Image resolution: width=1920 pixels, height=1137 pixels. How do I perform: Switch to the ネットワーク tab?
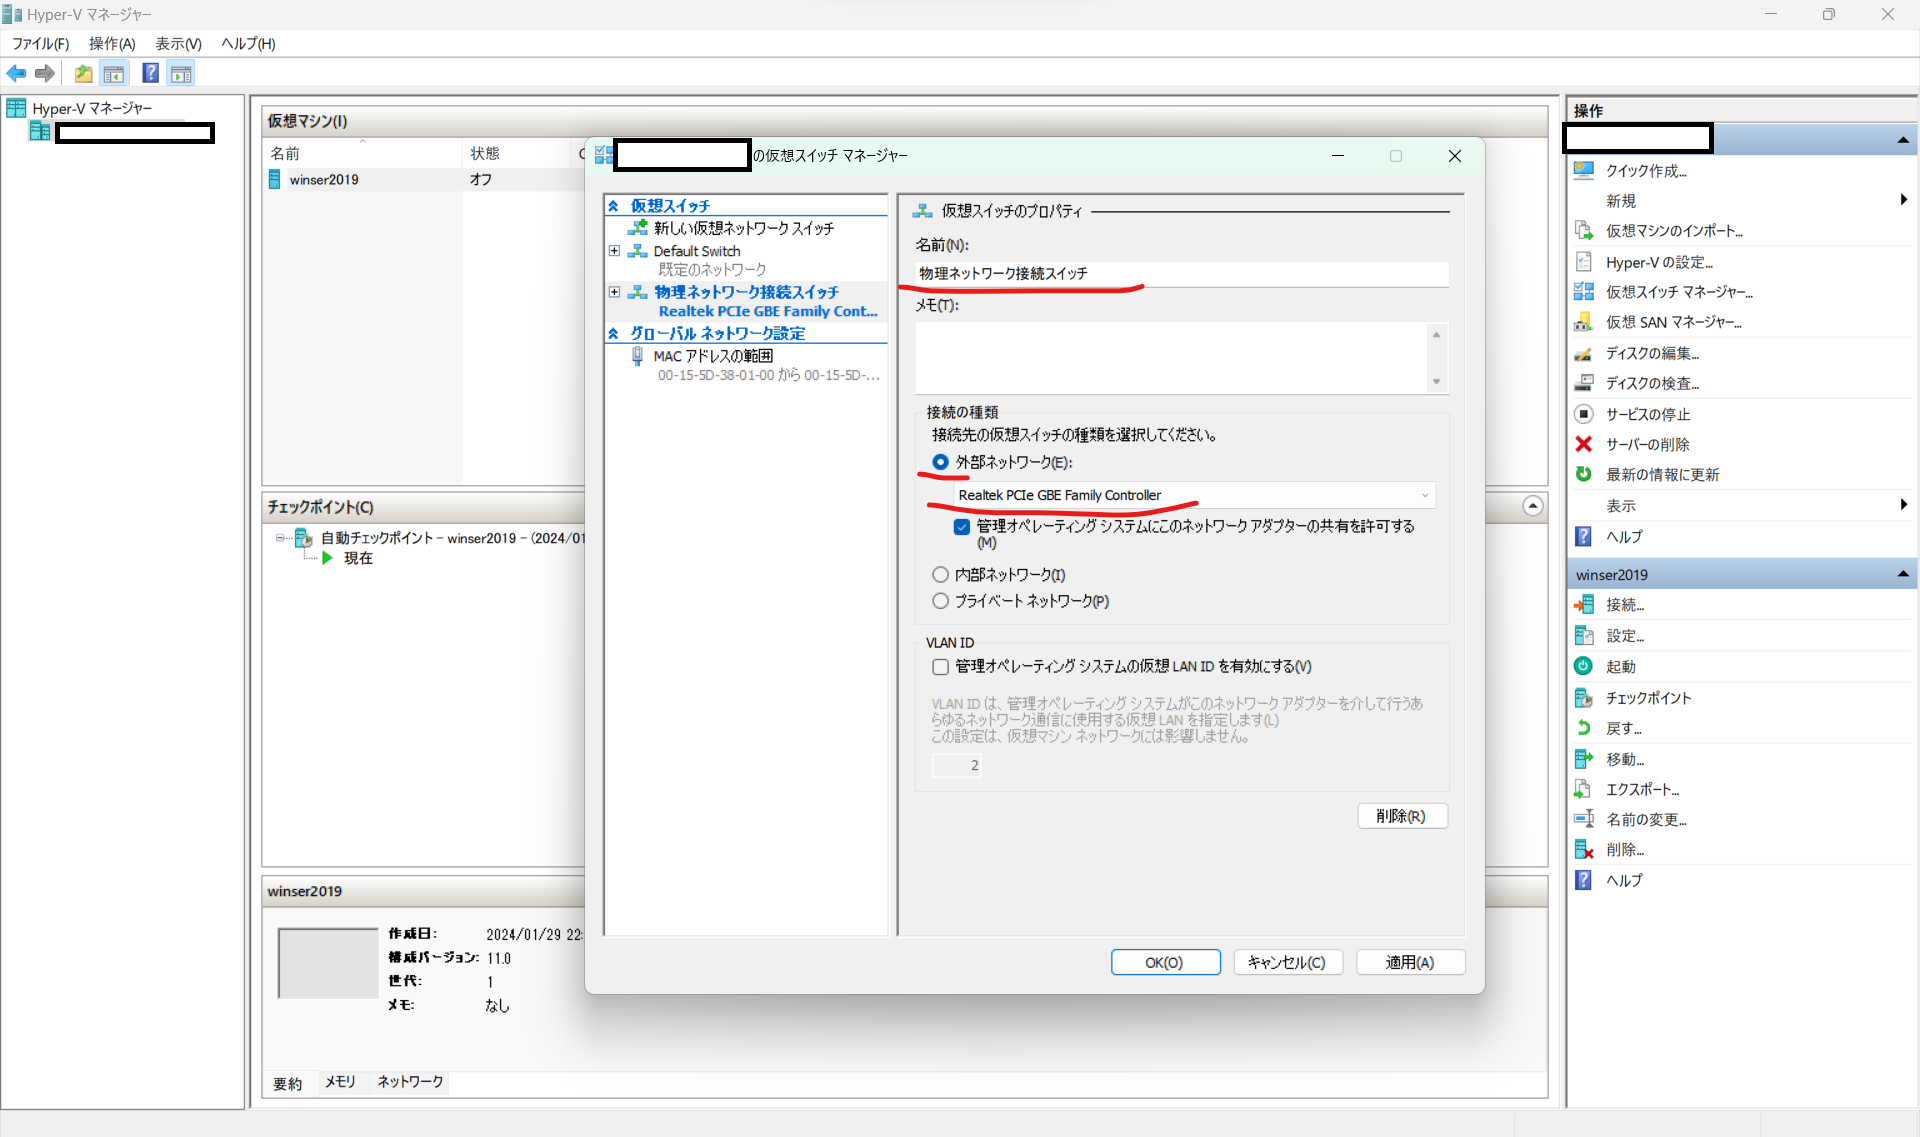[x=410, y=1082]
